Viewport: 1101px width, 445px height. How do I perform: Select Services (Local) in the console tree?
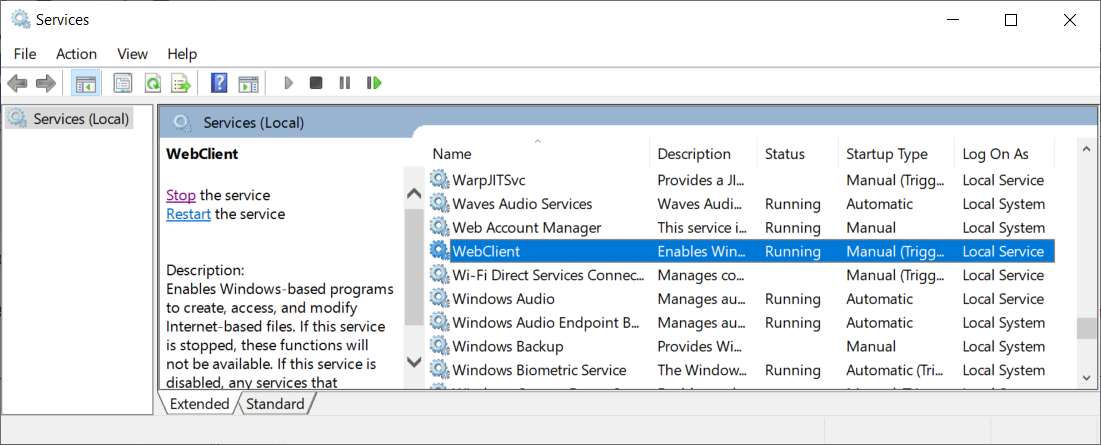pos(70,119)
